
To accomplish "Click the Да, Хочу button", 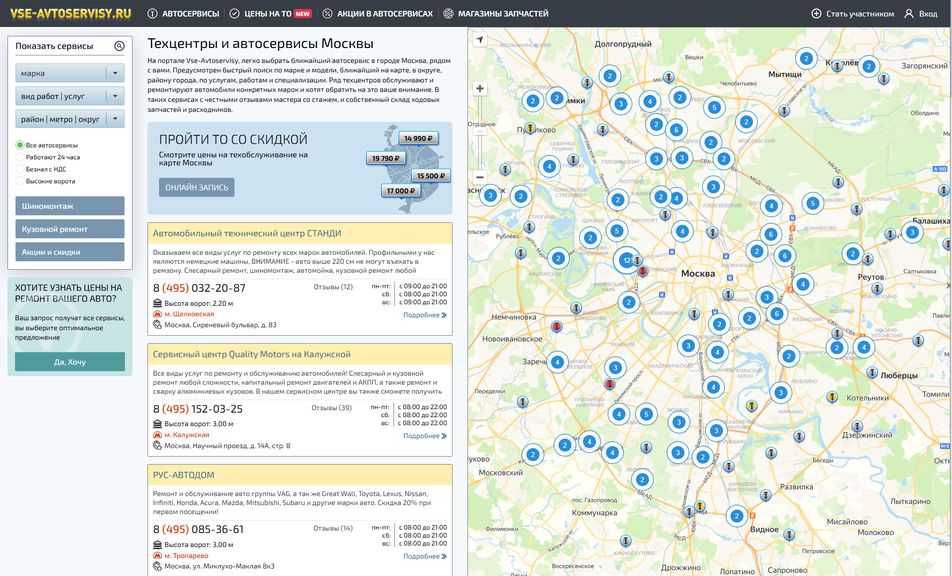I will [x=70, y=362].
